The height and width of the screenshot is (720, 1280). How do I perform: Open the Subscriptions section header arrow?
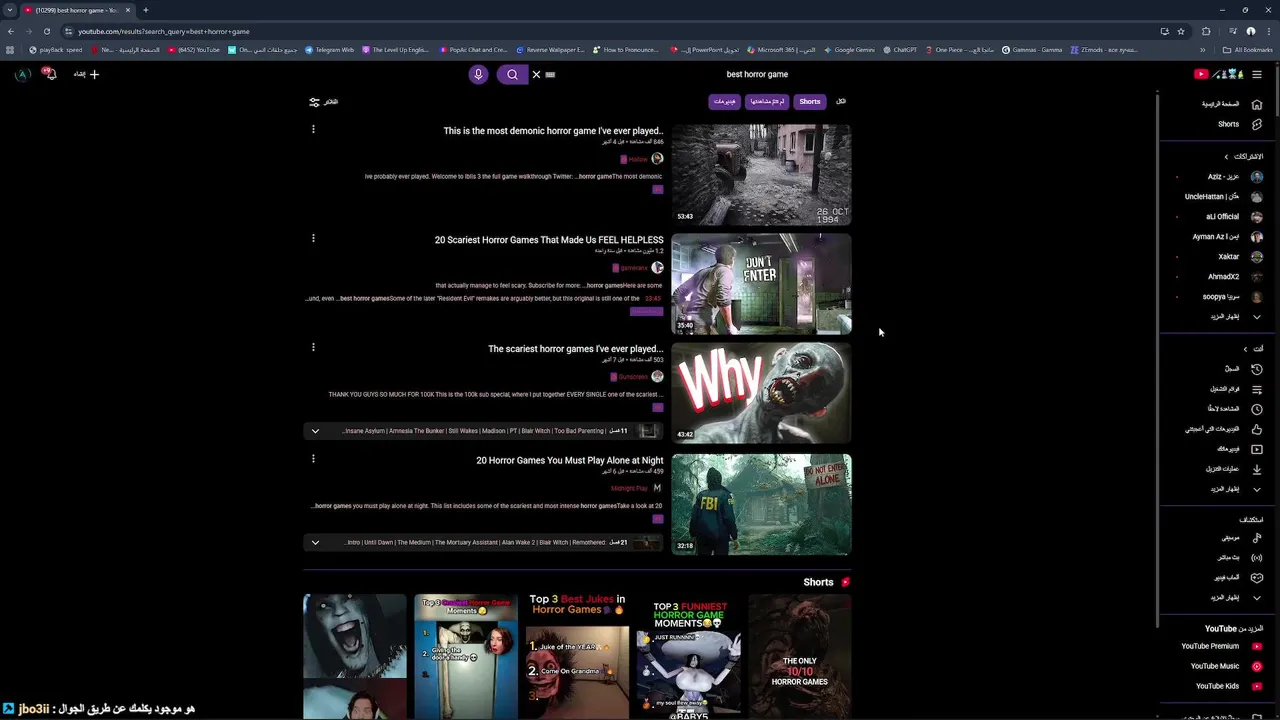[1226, 157]
